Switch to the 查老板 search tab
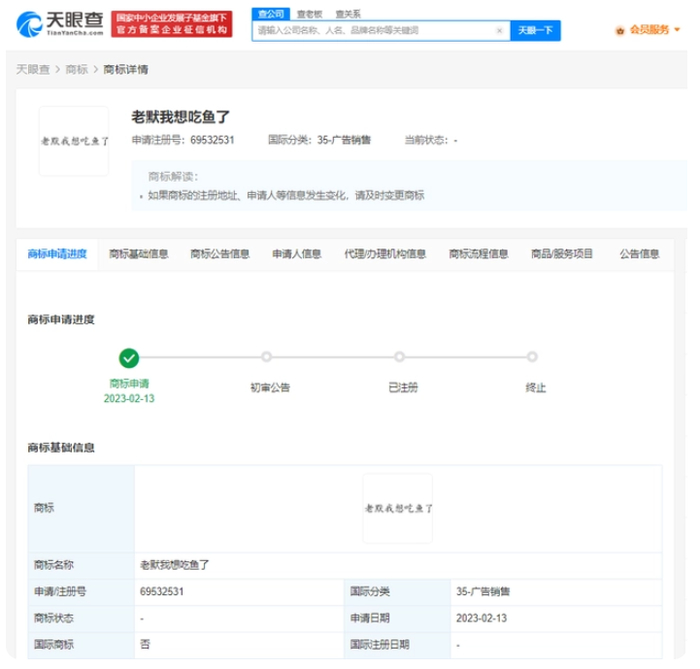This screenshot has width=700, height=669. click(310, 14)
